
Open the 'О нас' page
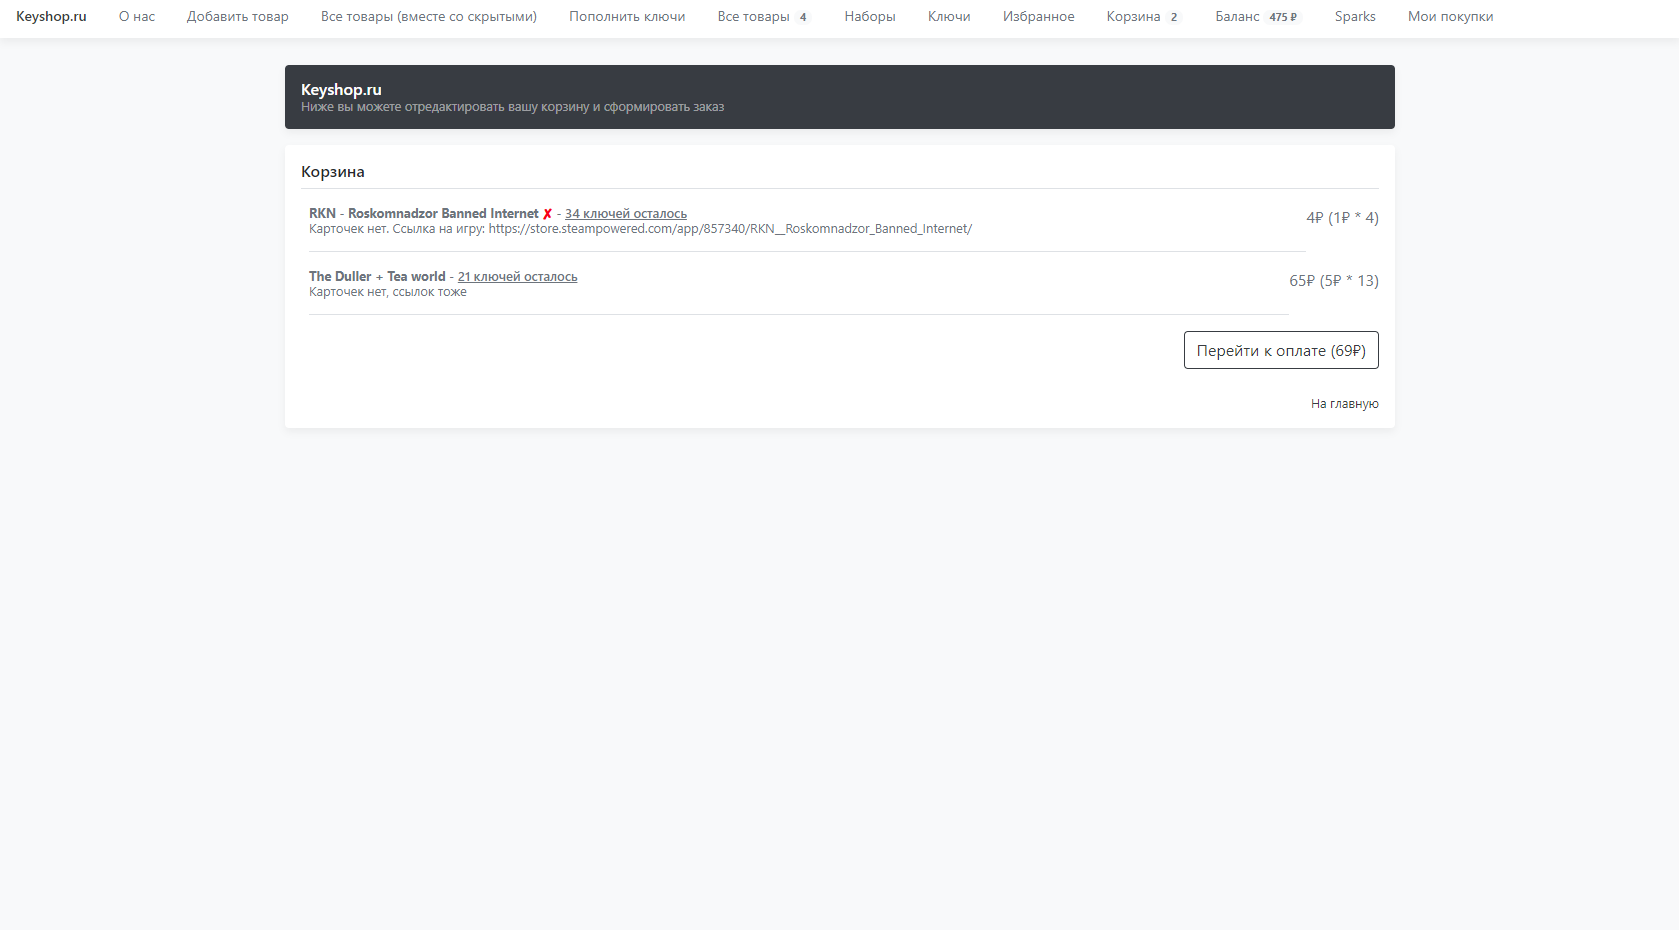coord(137,17)
